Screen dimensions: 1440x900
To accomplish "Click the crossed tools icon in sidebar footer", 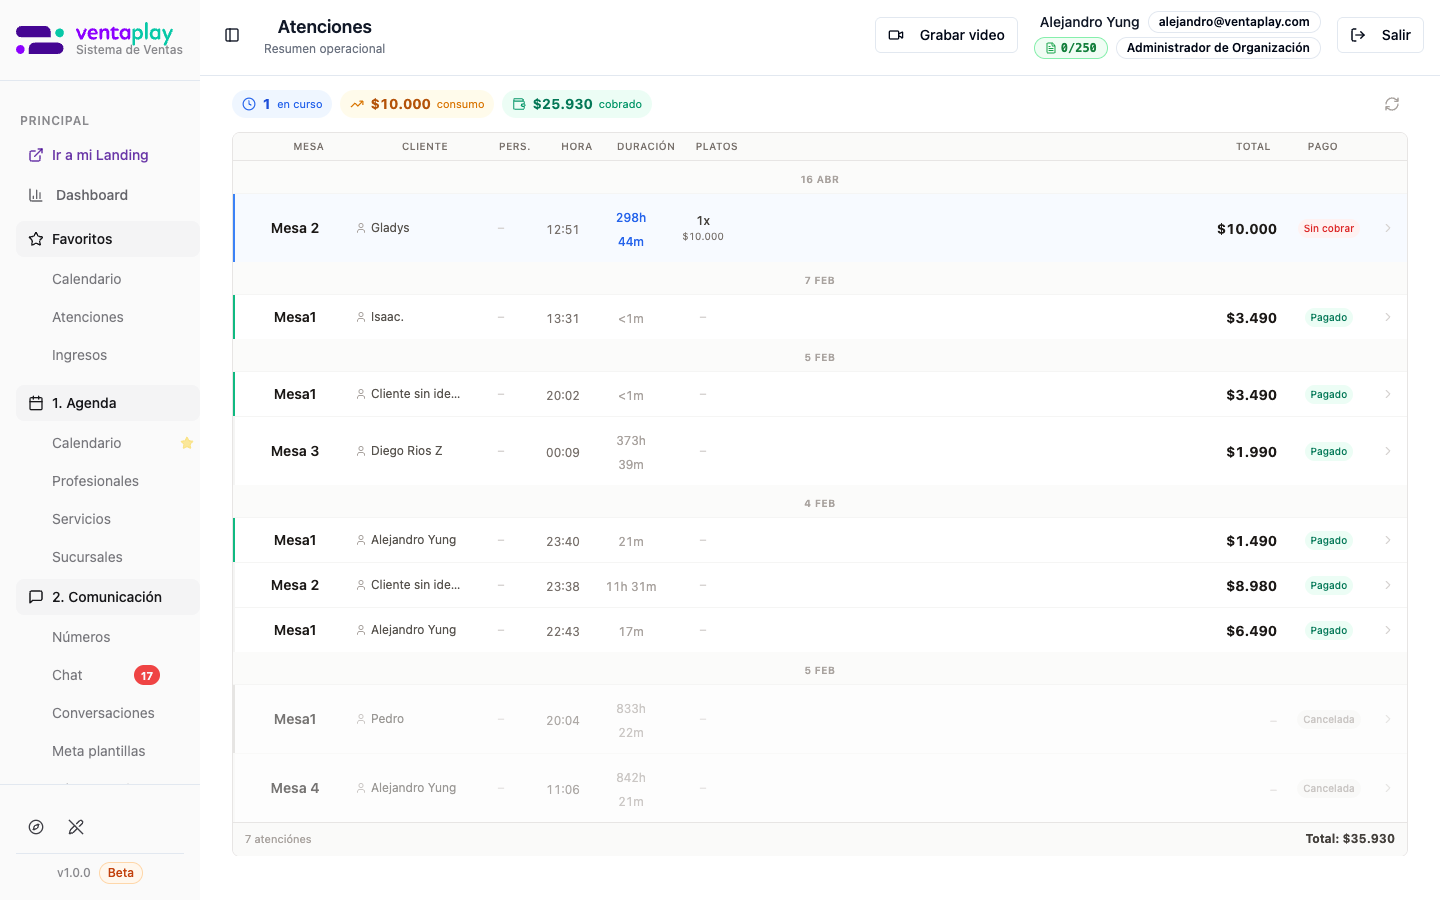I will 76,827.
